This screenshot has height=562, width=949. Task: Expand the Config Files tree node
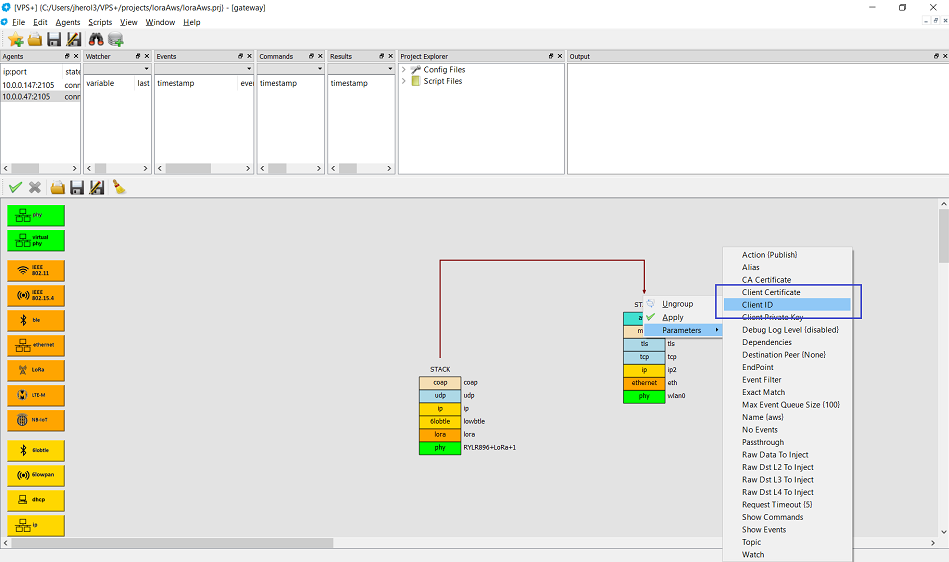405,70
